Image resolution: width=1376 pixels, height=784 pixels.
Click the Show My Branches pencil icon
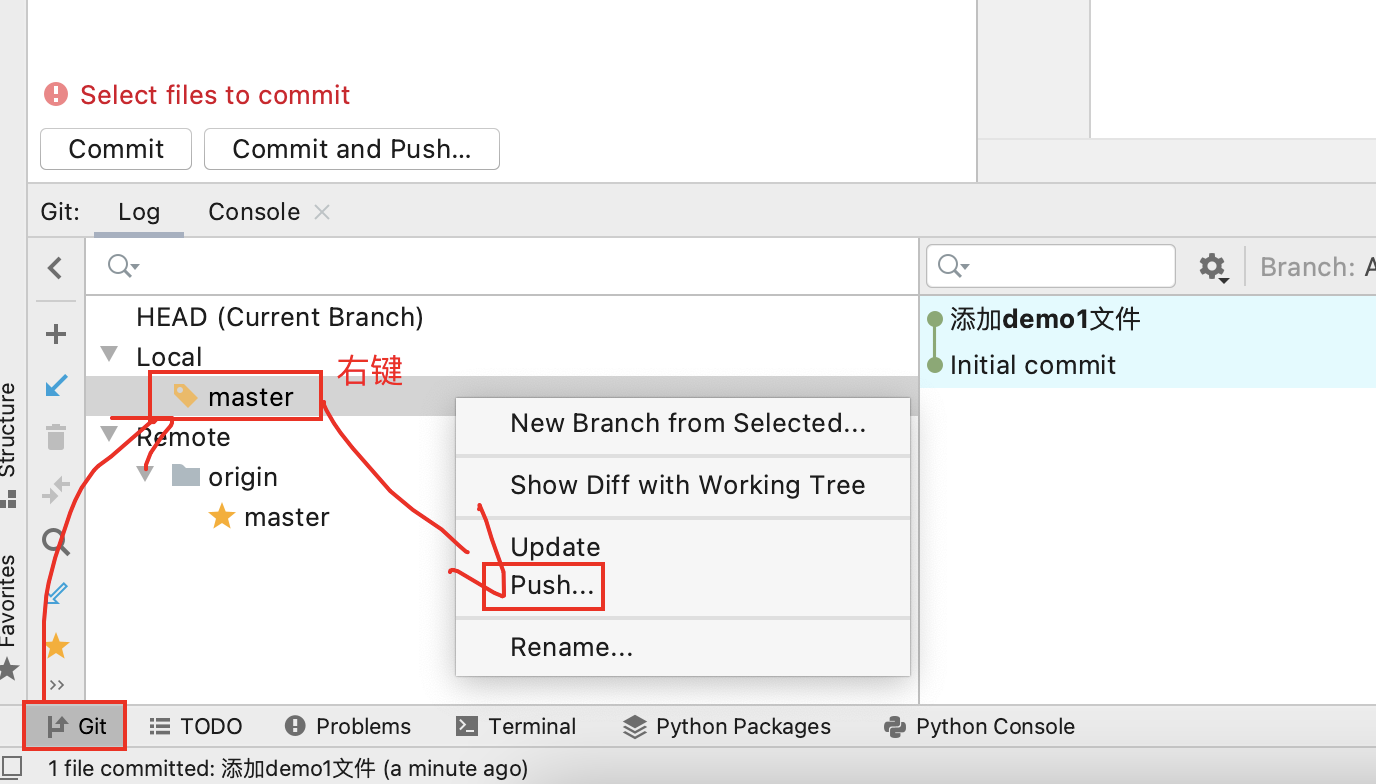click(x=56, y=594)
